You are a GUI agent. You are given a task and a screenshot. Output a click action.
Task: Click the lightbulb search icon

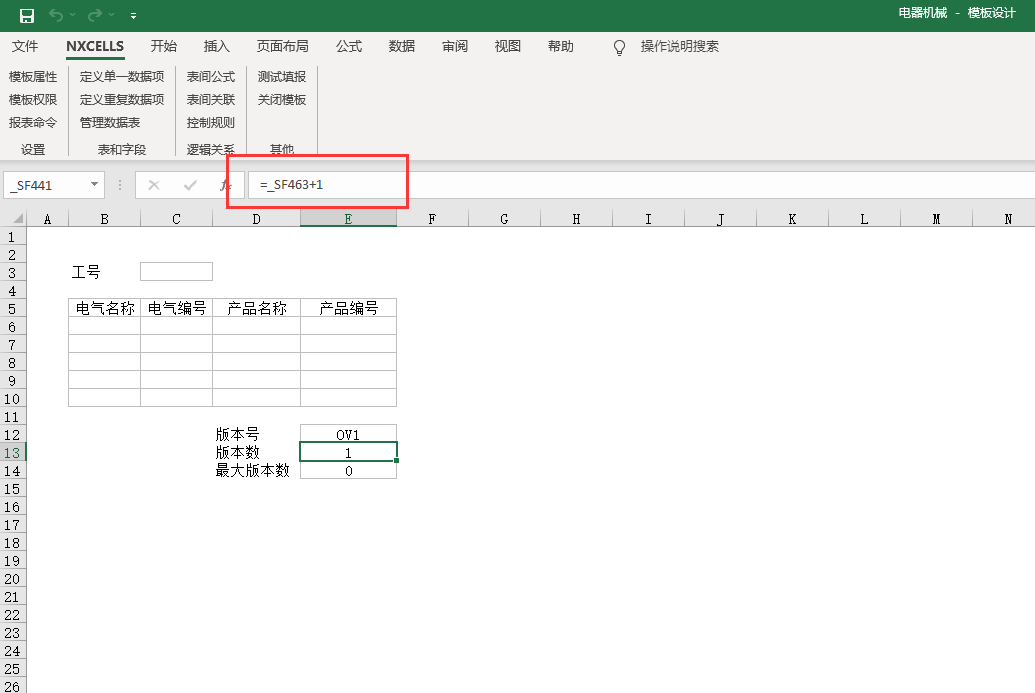click(620, 47)
